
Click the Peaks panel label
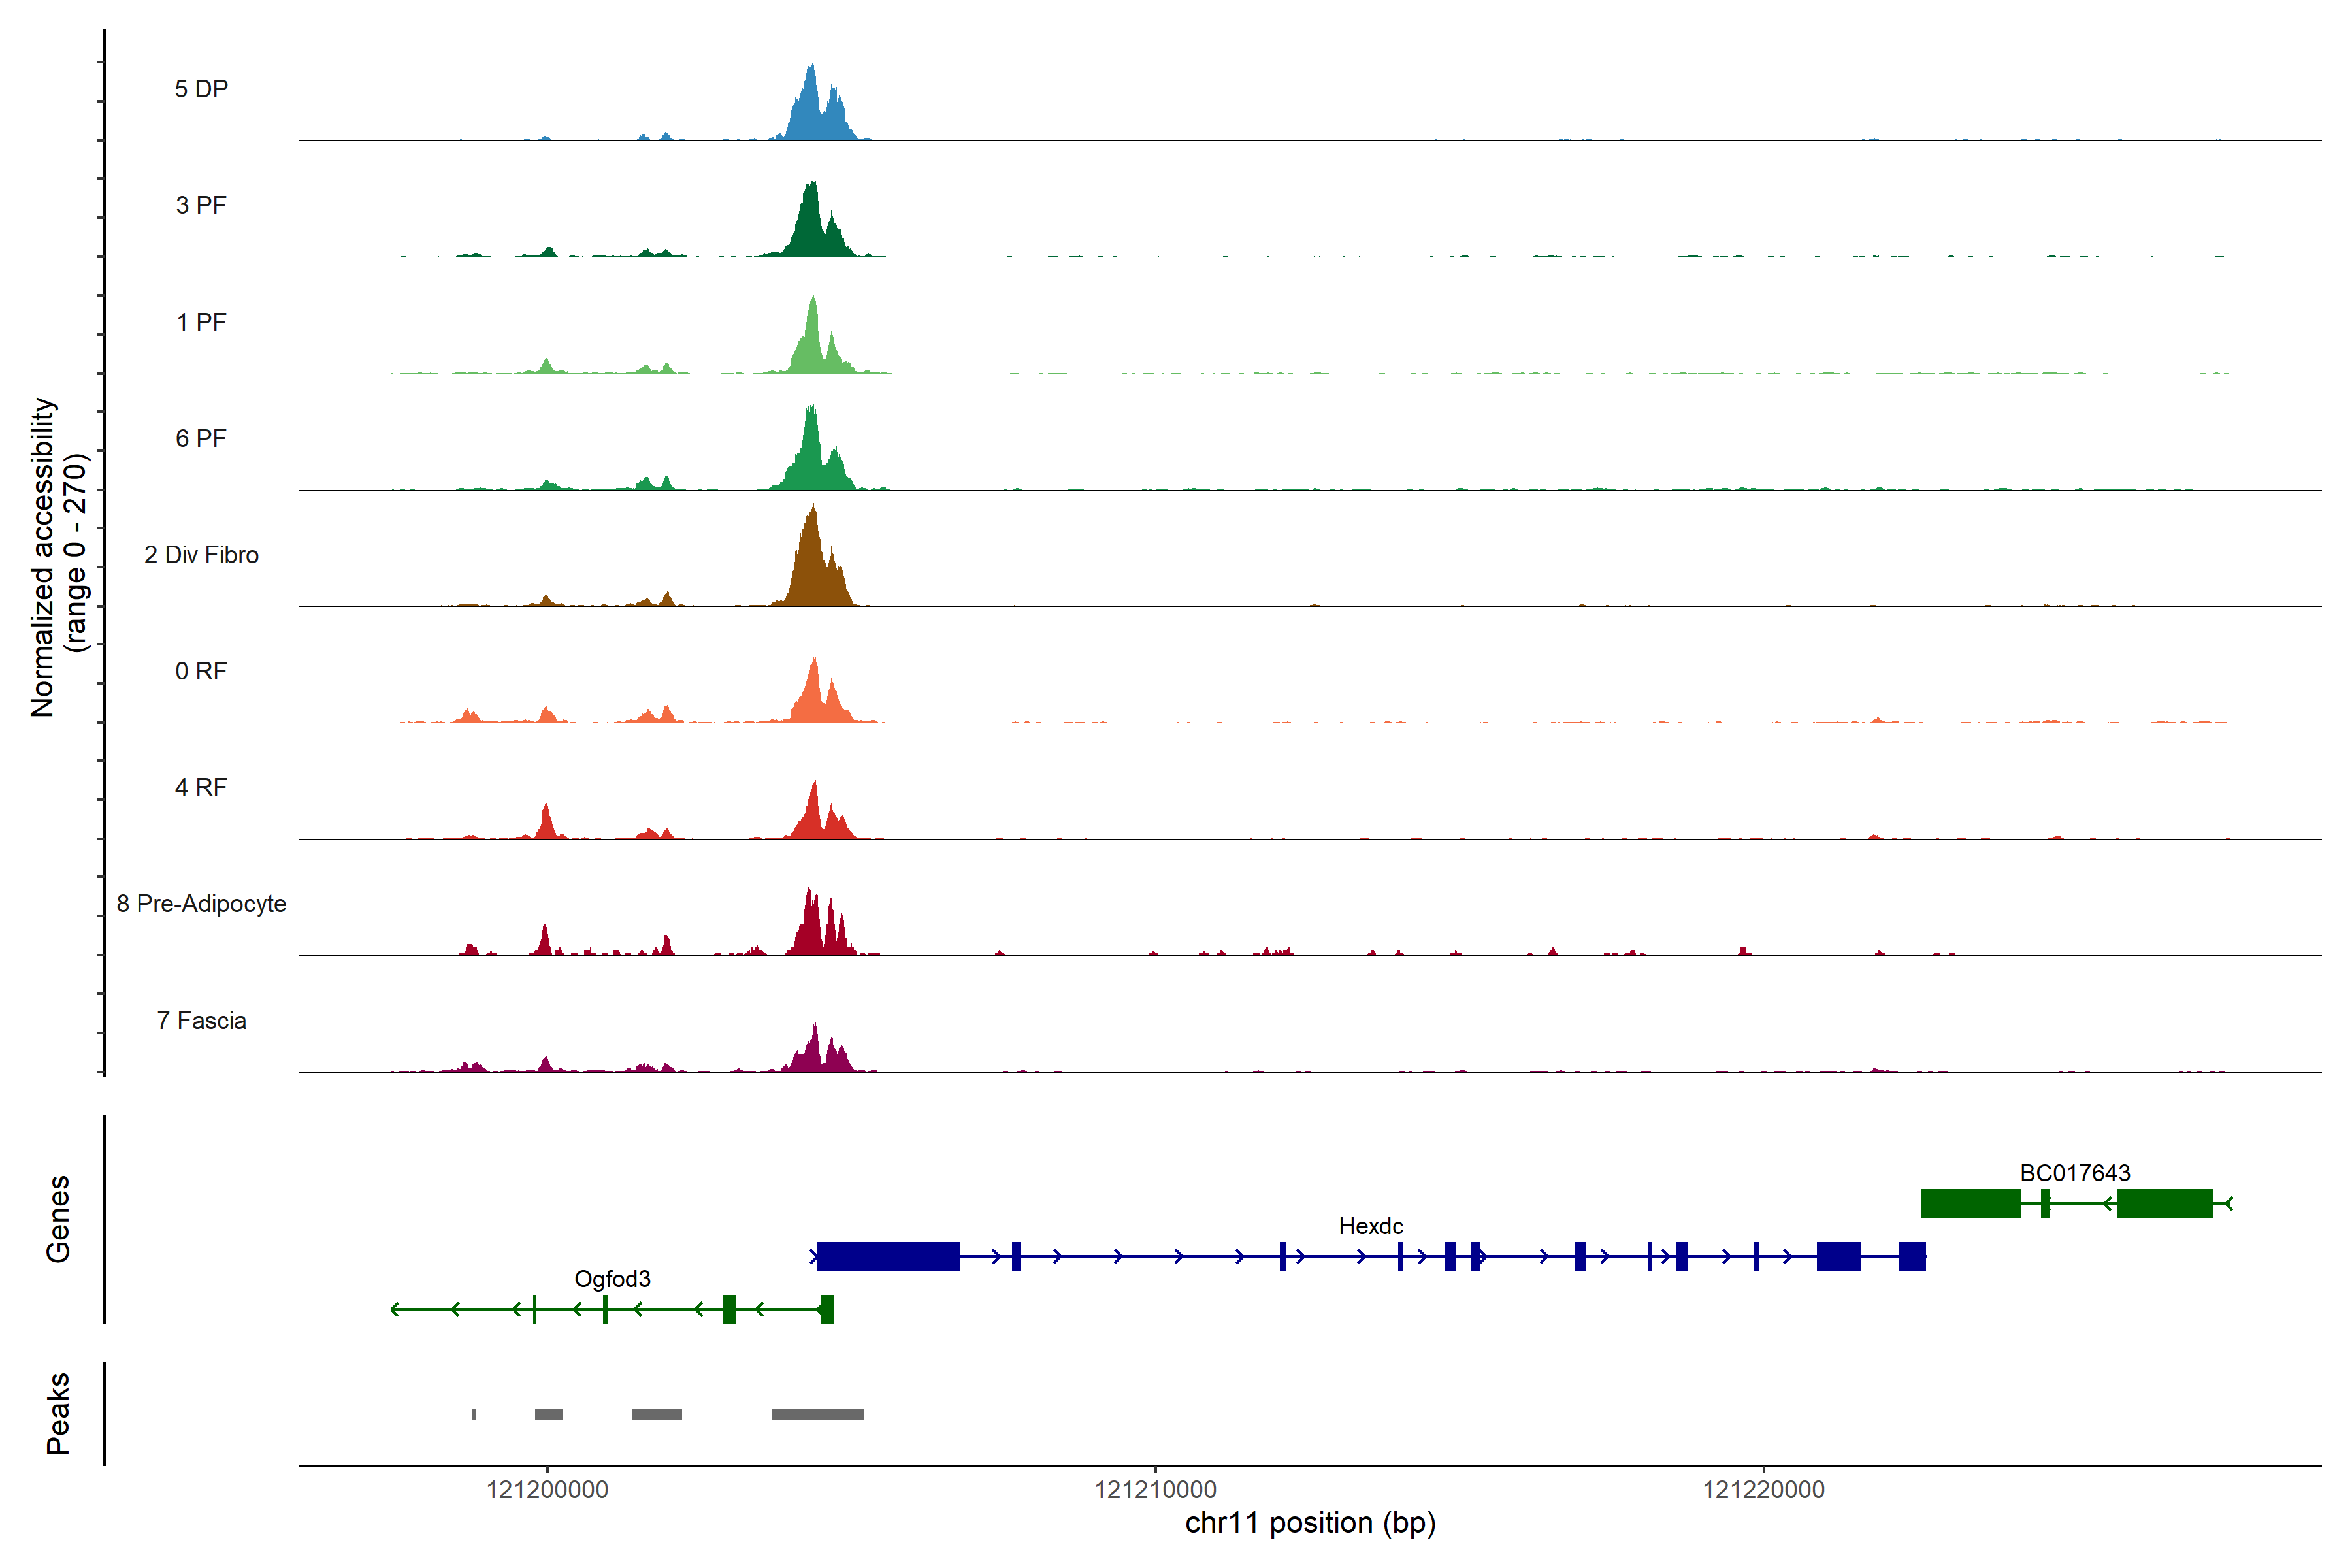(x=58, y=1413)
